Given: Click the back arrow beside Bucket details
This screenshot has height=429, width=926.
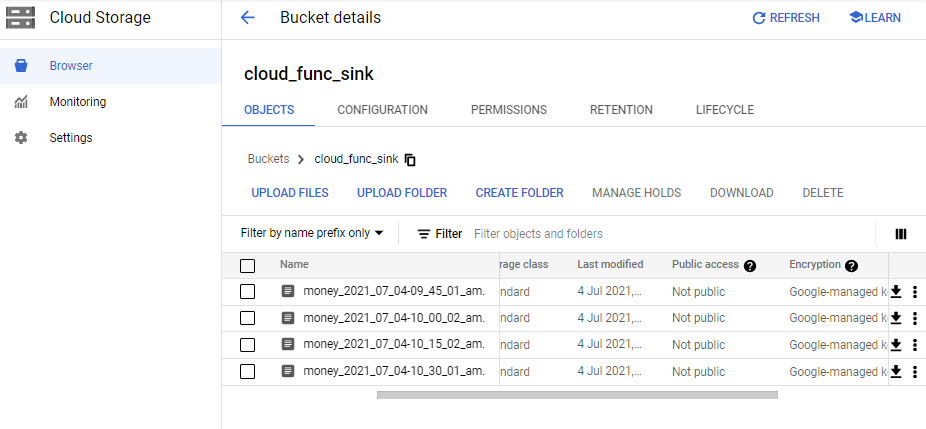Looking at the screenshot, I should (x=248, y=18).
